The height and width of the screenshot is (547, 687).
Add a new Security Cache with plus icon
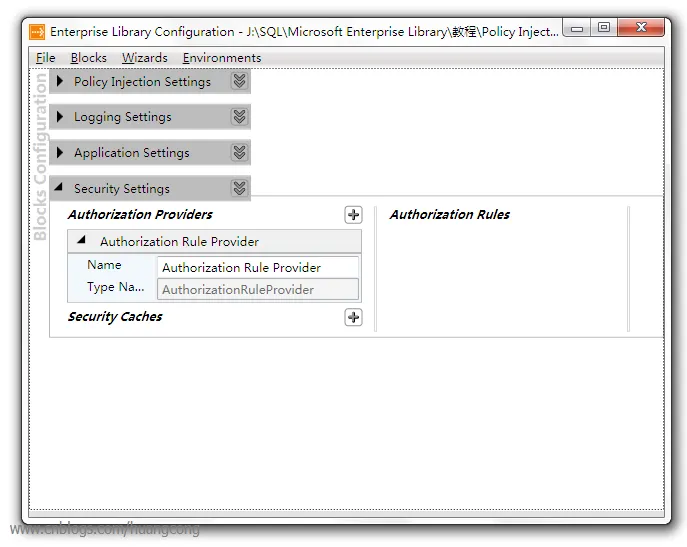point(353,317)
